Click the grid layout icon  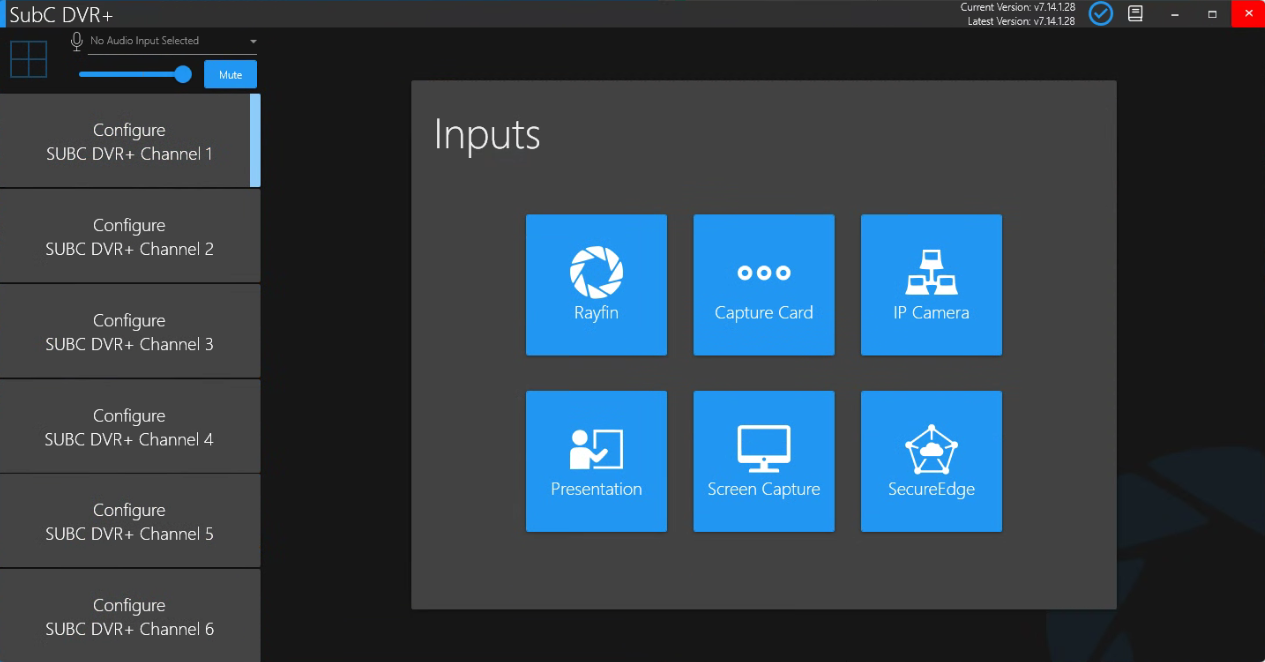(29, 59)
